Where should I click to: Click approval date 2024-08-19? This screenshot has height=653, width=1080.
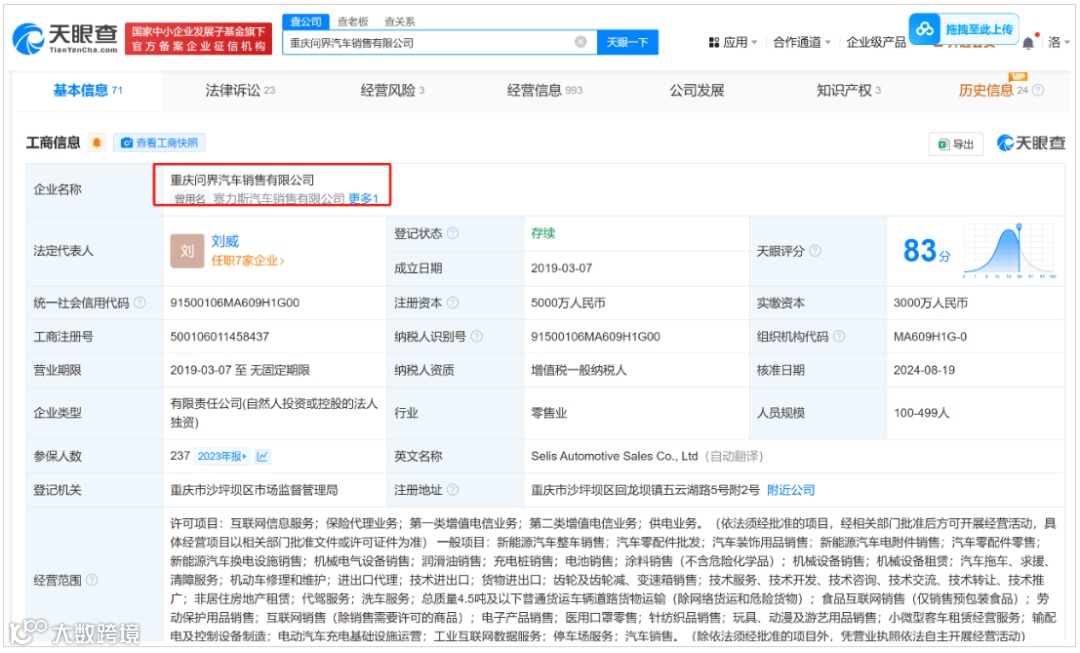[x=924, y=370]
